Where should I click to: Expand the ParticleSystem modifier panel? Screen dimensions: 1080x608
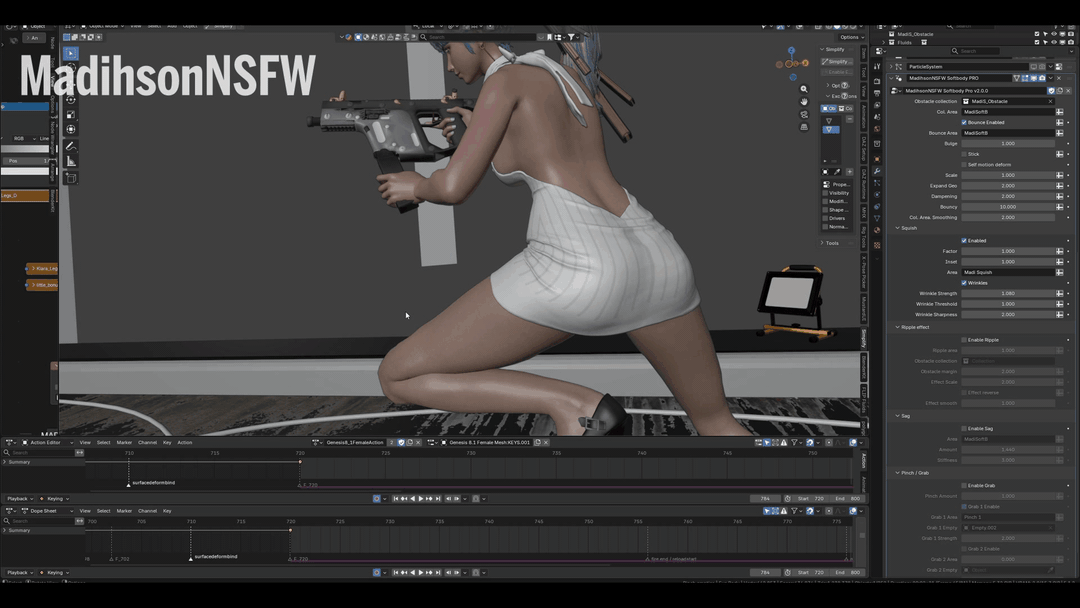891,67
